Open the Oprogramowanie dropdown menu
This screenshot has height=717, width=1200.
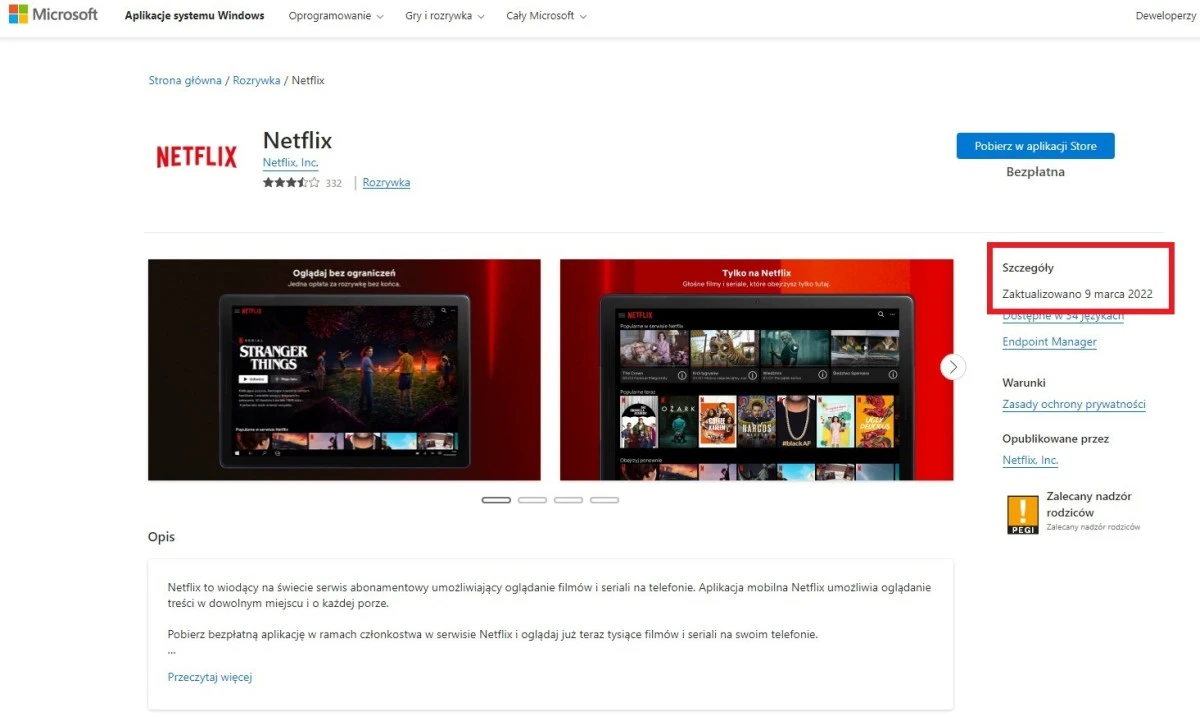(335, 15)
